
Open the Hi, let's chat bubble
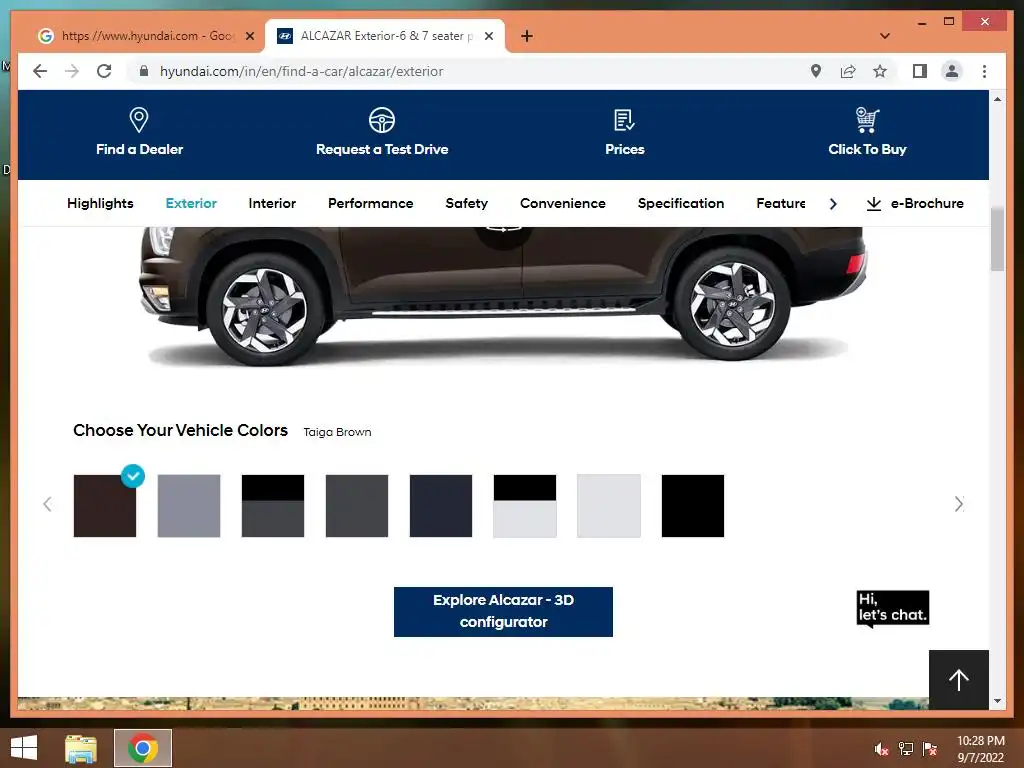pyautogui.click(x=893, y=609)
